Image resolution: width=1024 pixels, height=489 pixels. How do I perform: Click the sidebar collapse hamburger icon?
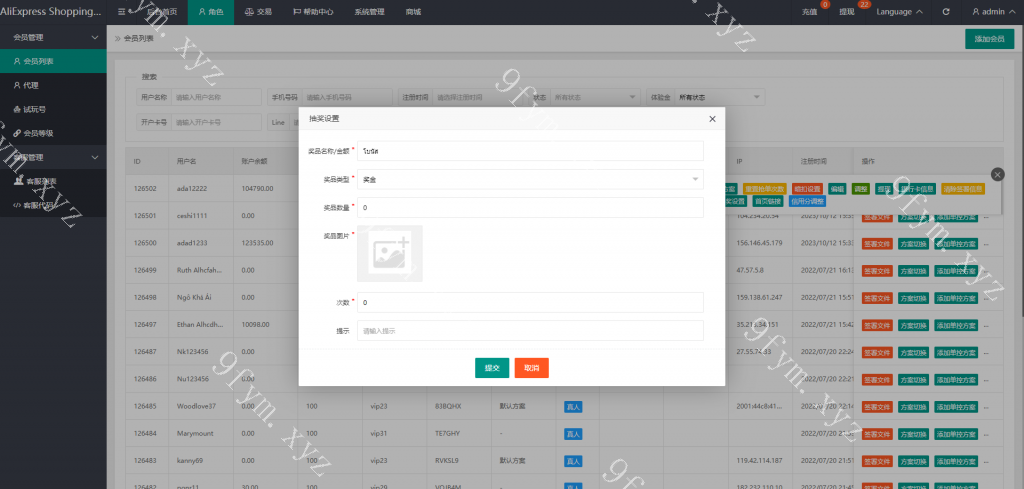[121, 12]
